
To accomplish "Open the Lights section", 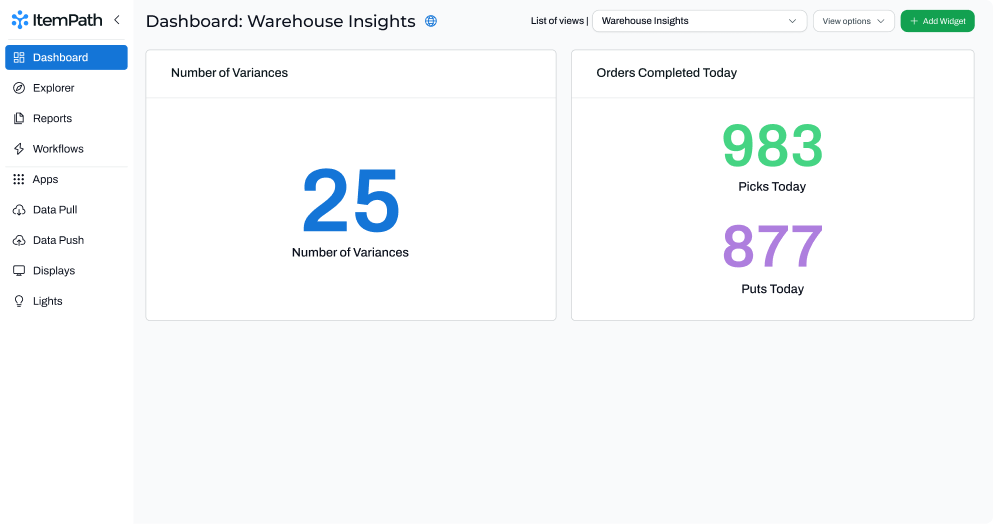I will click(x=66, y=301).
